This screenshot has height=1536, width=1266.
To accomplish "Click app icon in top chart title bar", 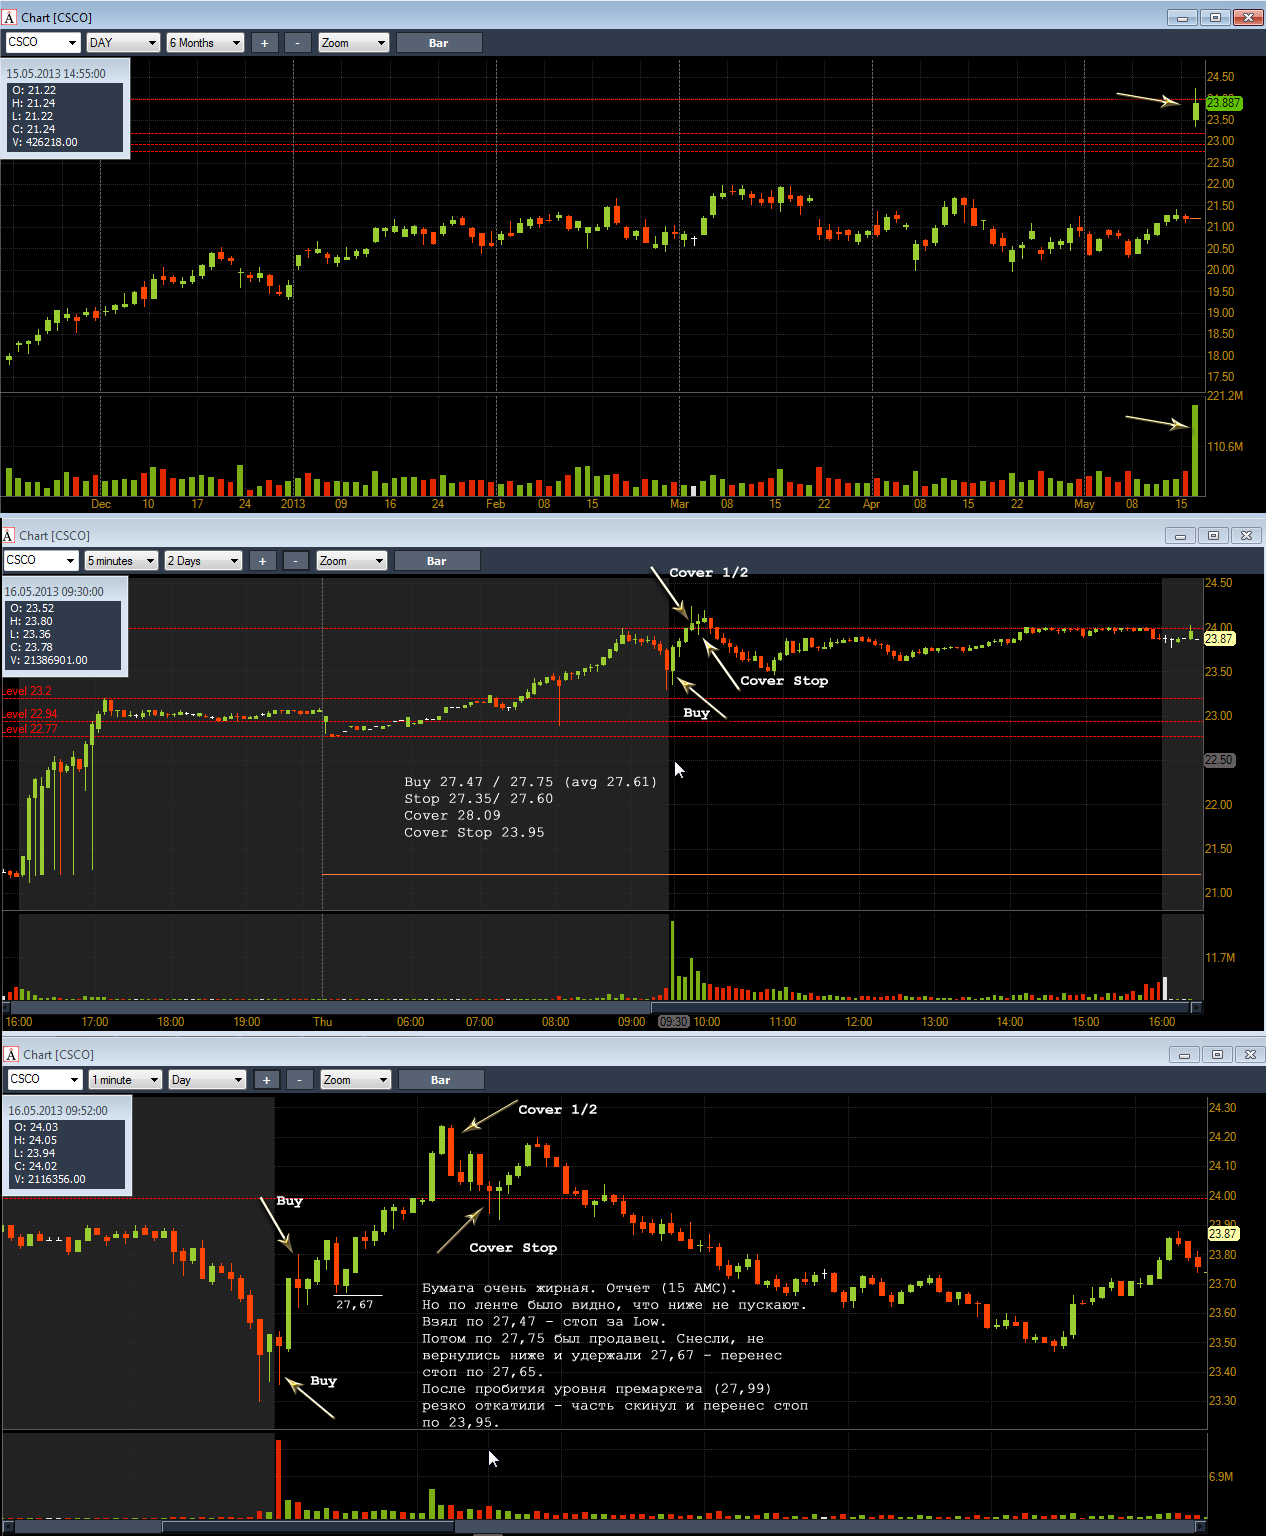I will (x=10, y=17).
